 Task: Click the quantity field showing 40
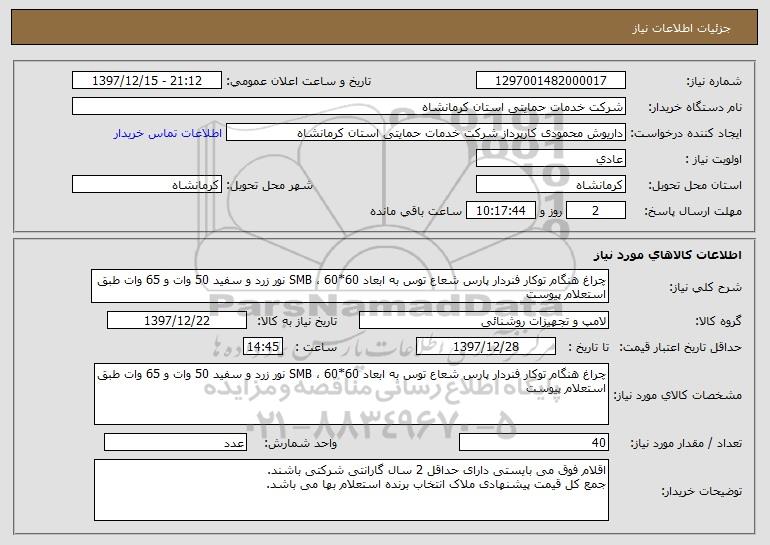point(534,442)
